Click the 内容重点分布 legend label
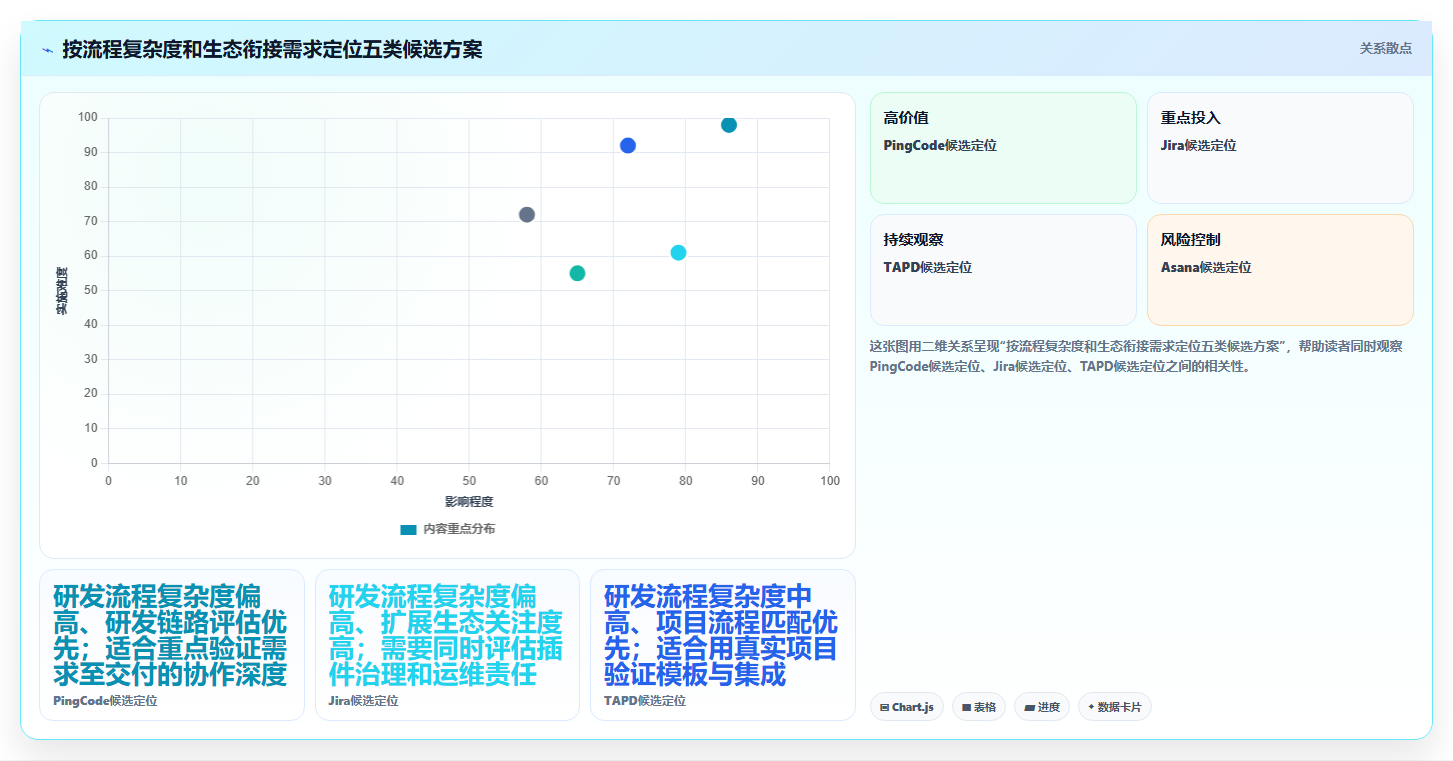The image size is (1453, 761). coord(459,529)
